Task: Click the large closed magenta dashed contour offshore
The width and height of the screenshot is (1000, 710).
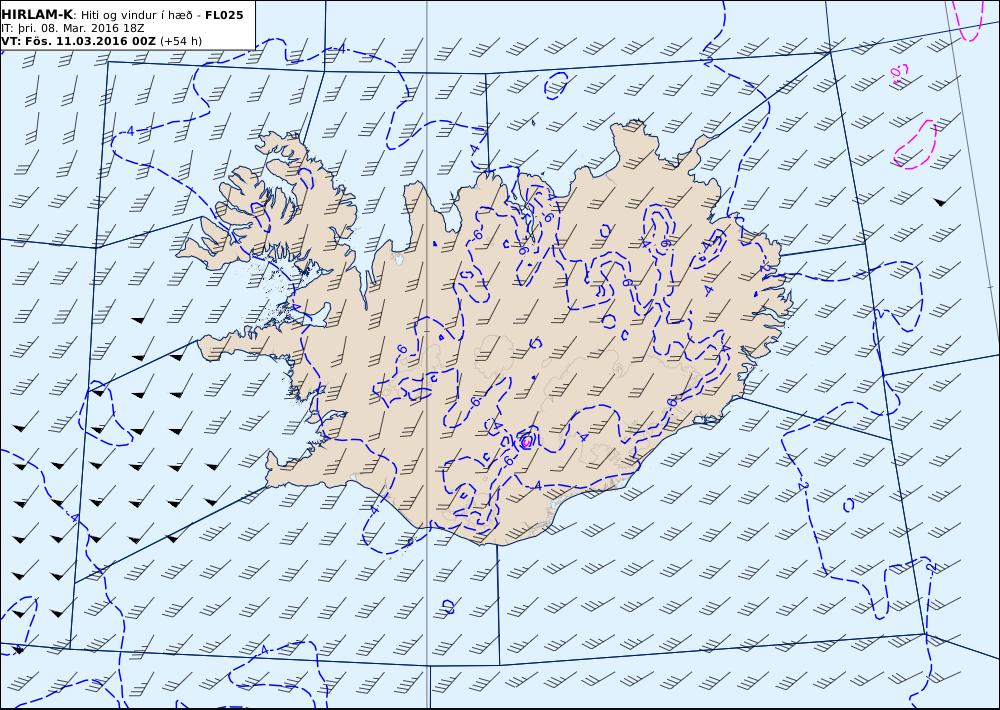Action: [916, 145]
